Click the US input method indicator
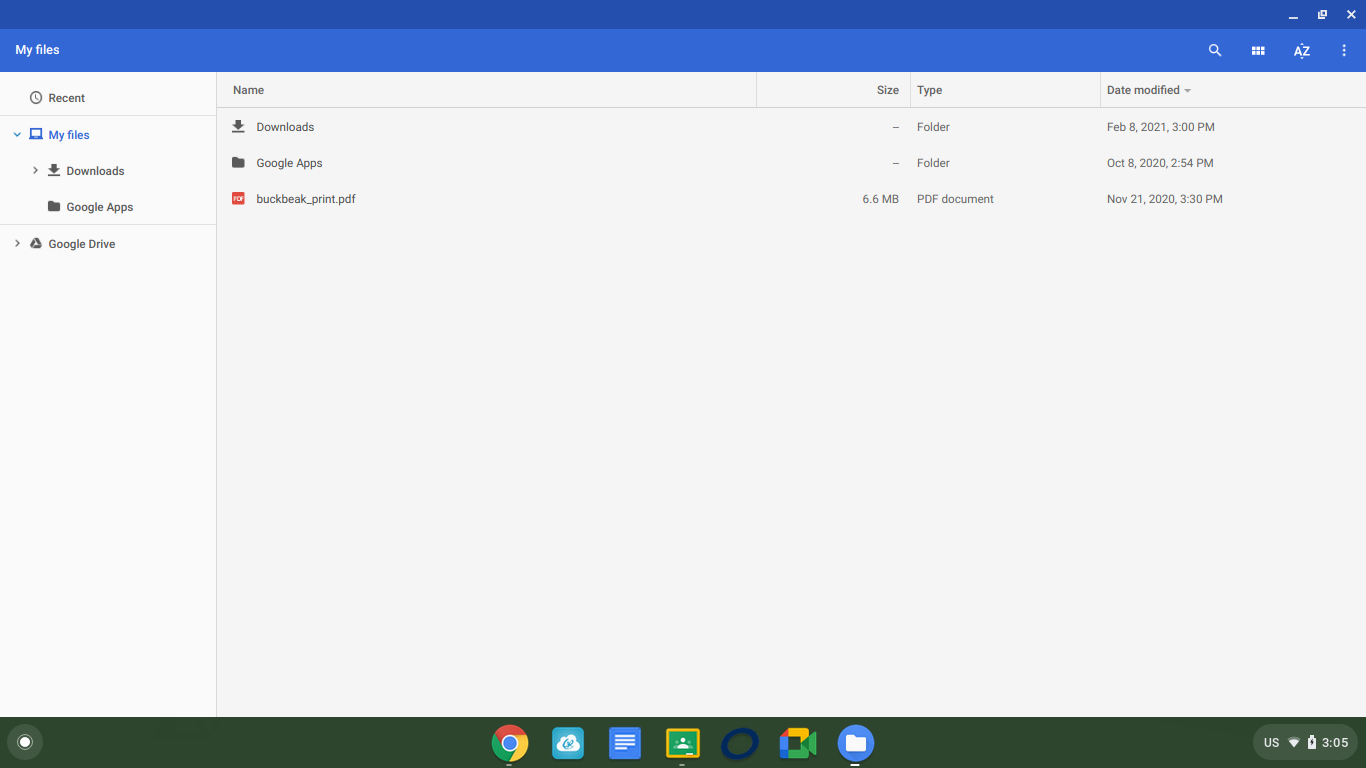This screenshot has width=1366, height=768. point(1272,743)
